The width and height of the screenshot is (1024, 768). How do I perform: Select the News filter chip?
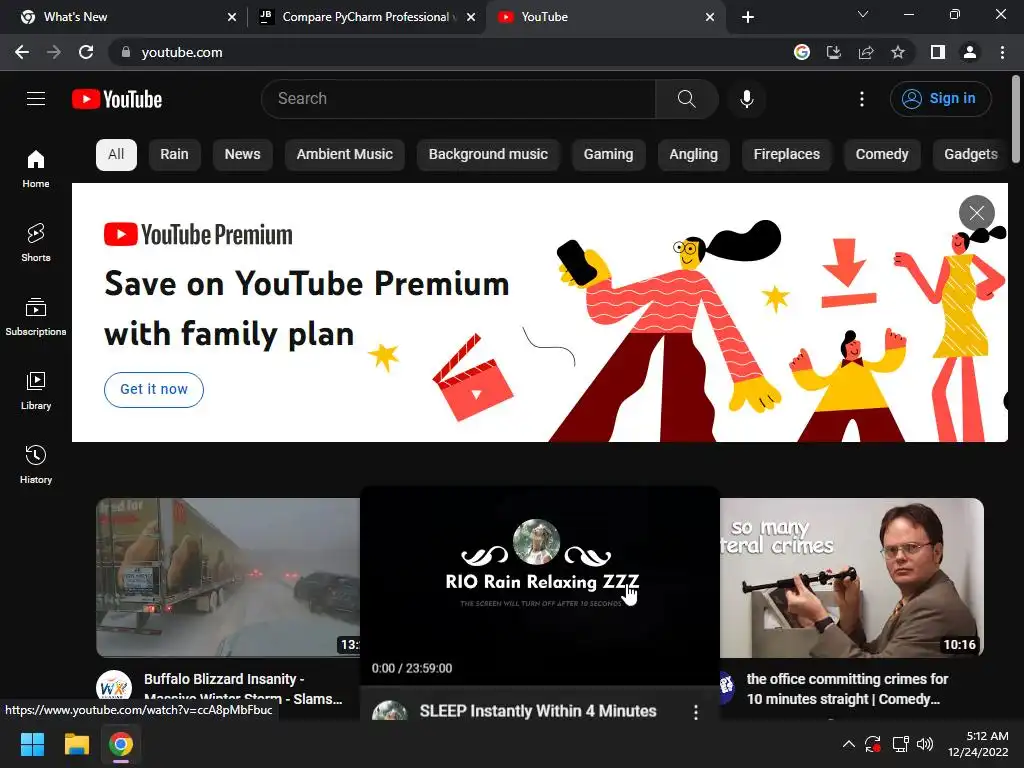tap(242, 155)
